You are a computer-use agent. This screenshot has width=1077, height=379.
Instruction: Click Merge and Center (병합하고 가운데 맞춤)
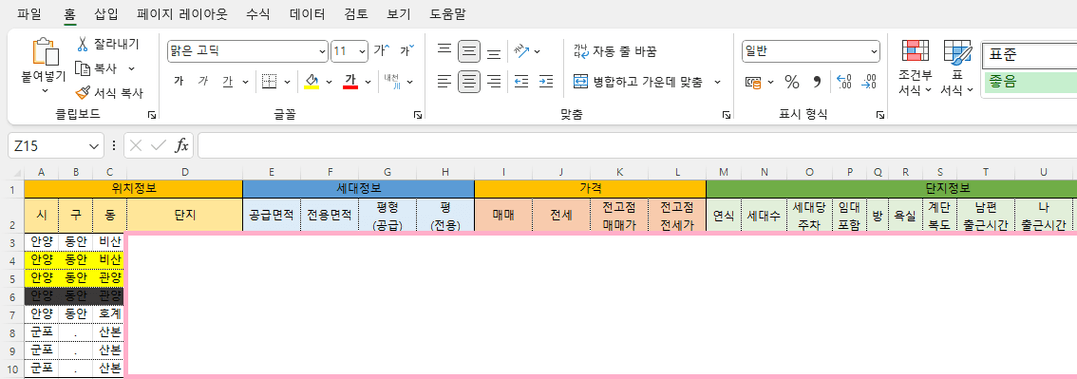tap(639, 82)
